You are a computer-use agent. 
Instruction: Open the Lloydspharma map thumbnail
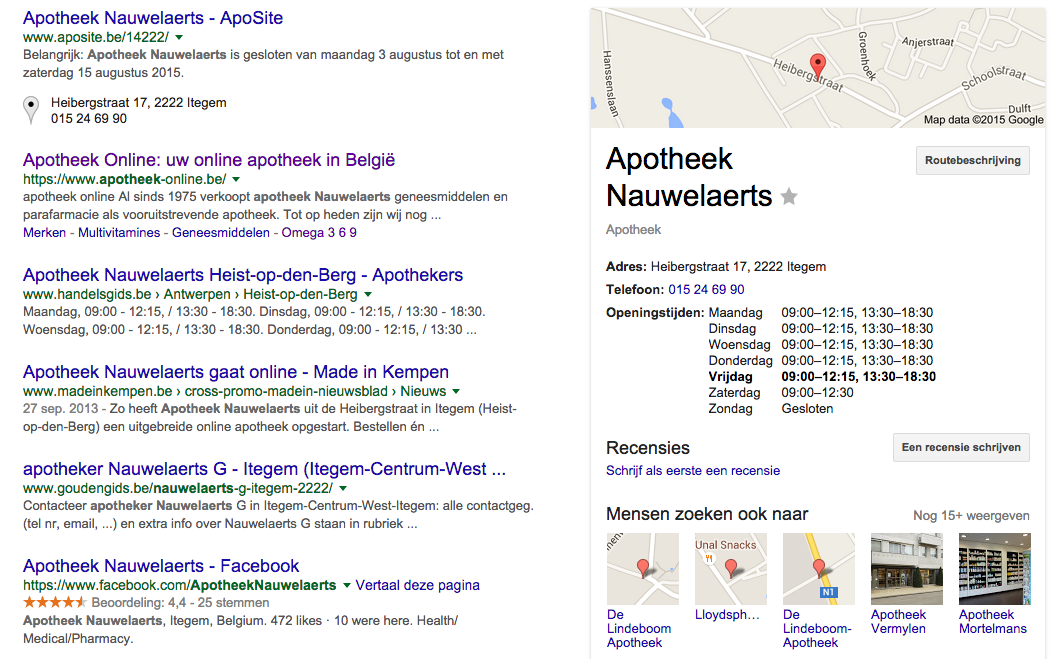pos(731,568)
